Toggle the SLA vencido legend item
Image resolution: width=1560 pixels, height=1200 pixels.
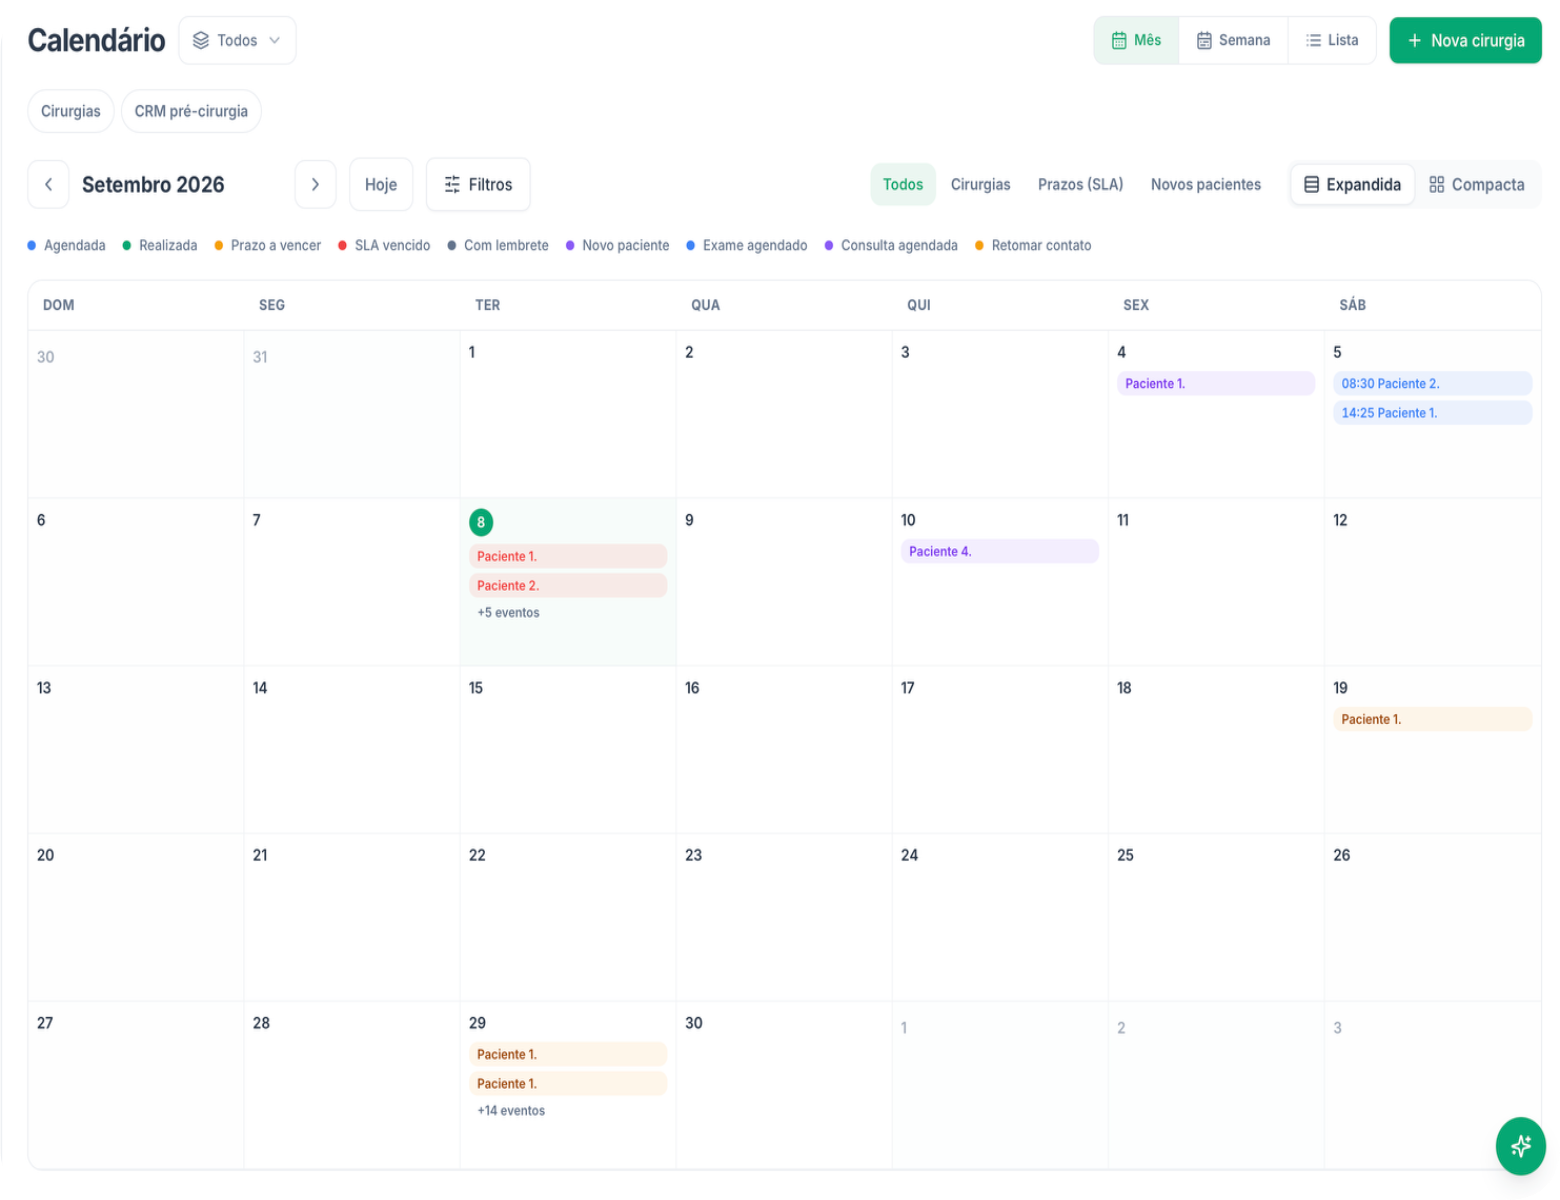point(384,246)
